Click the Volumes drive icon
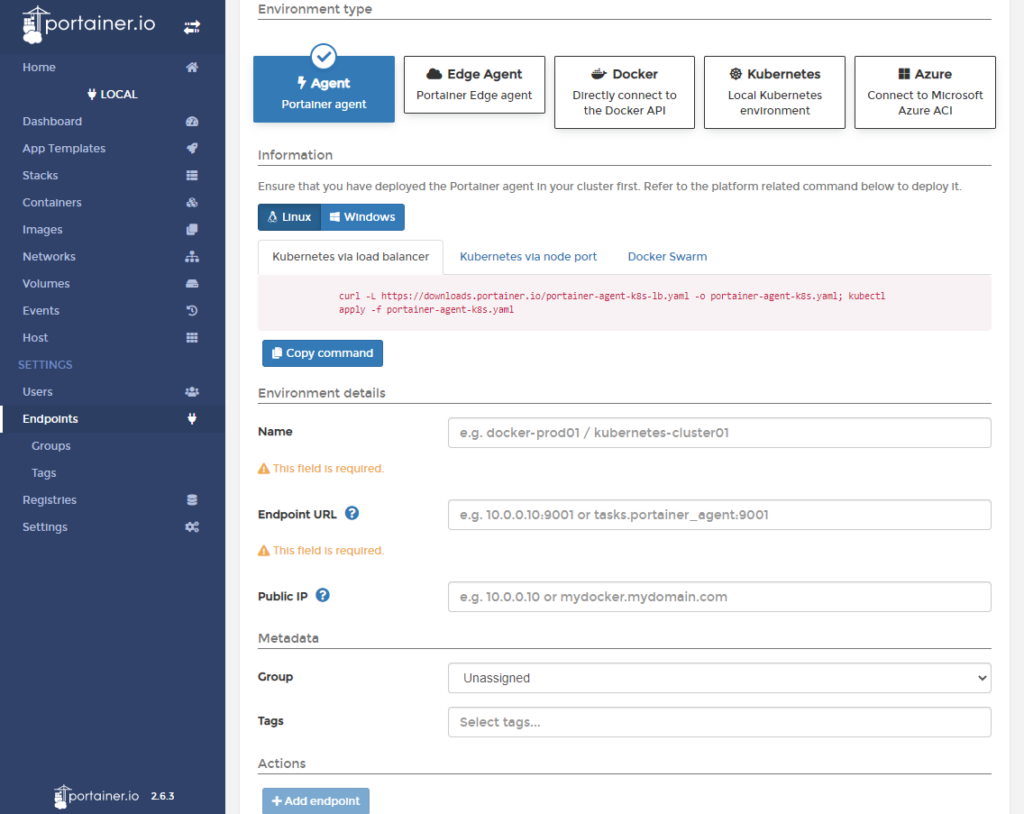The image size is (1024, 814). click(x=192, y=284)
